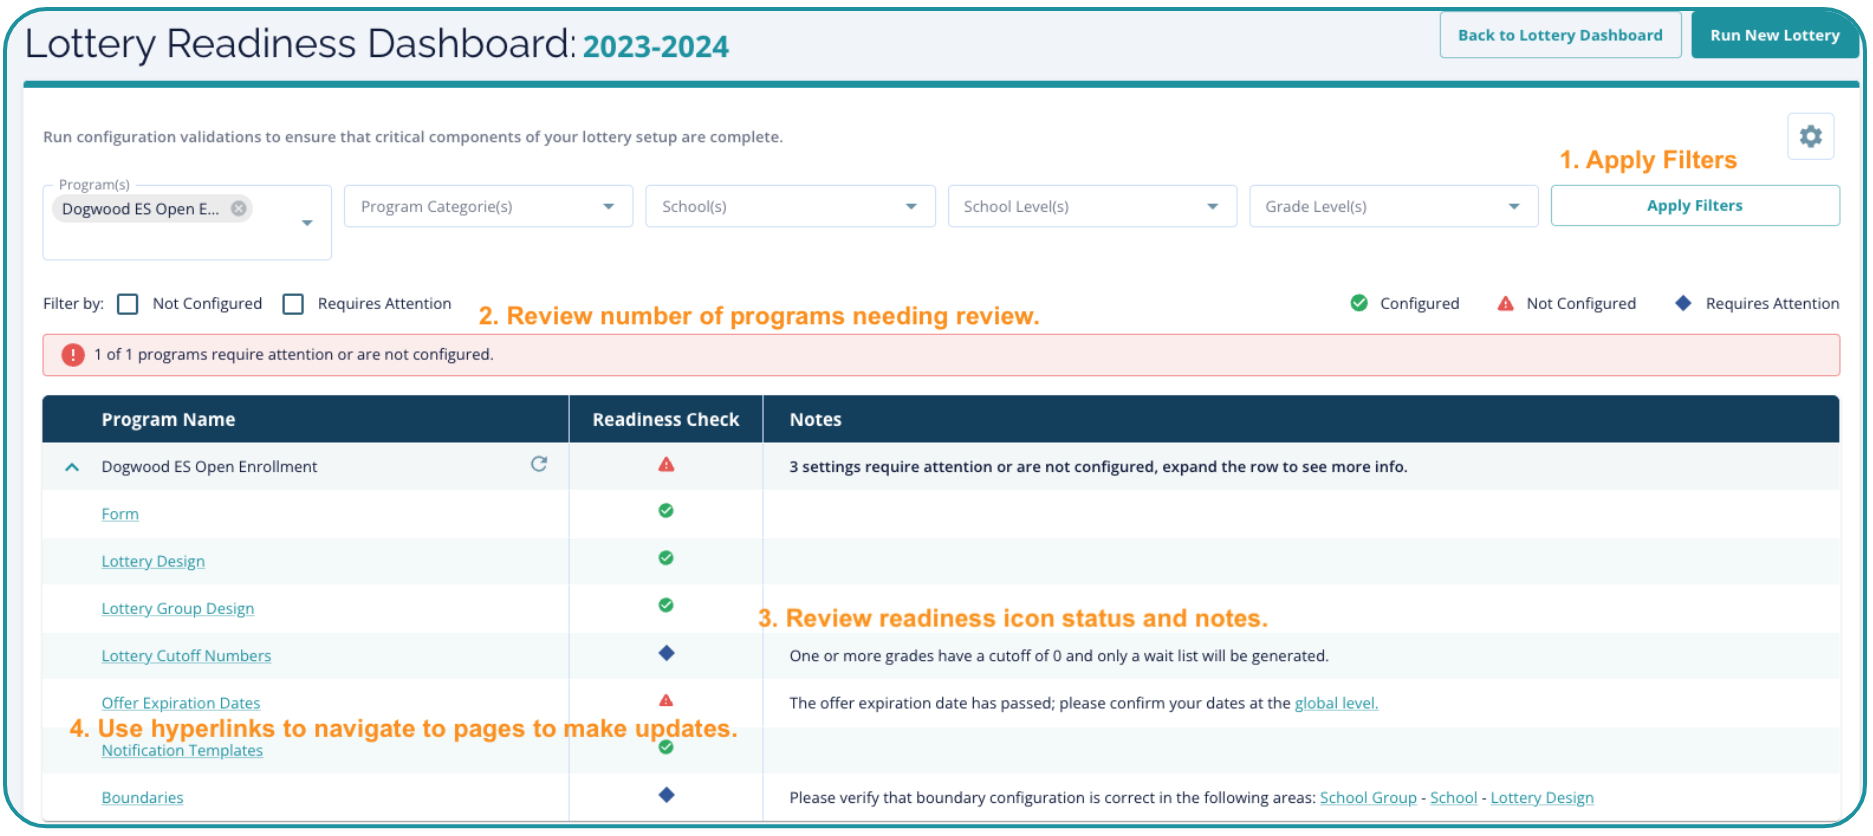Enable the Requires Attention filter checkbox
Viewport: 1873px width, 836px height.
coord(293,304)
